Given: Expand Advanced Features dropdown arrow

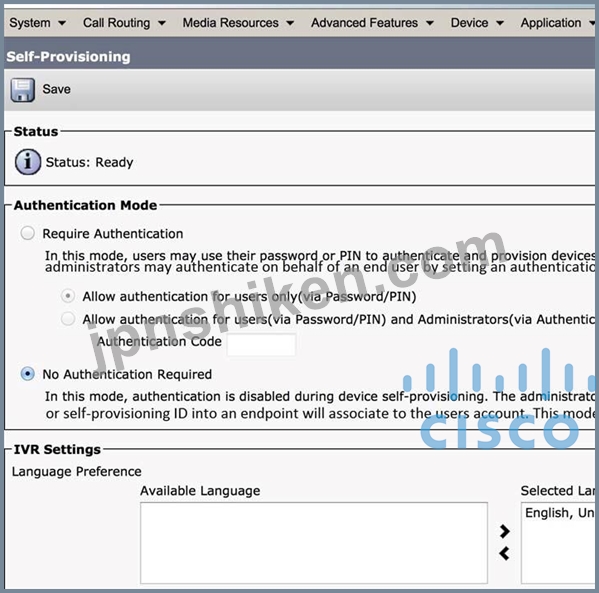Looking at the screenshot, I should point(430,23).
